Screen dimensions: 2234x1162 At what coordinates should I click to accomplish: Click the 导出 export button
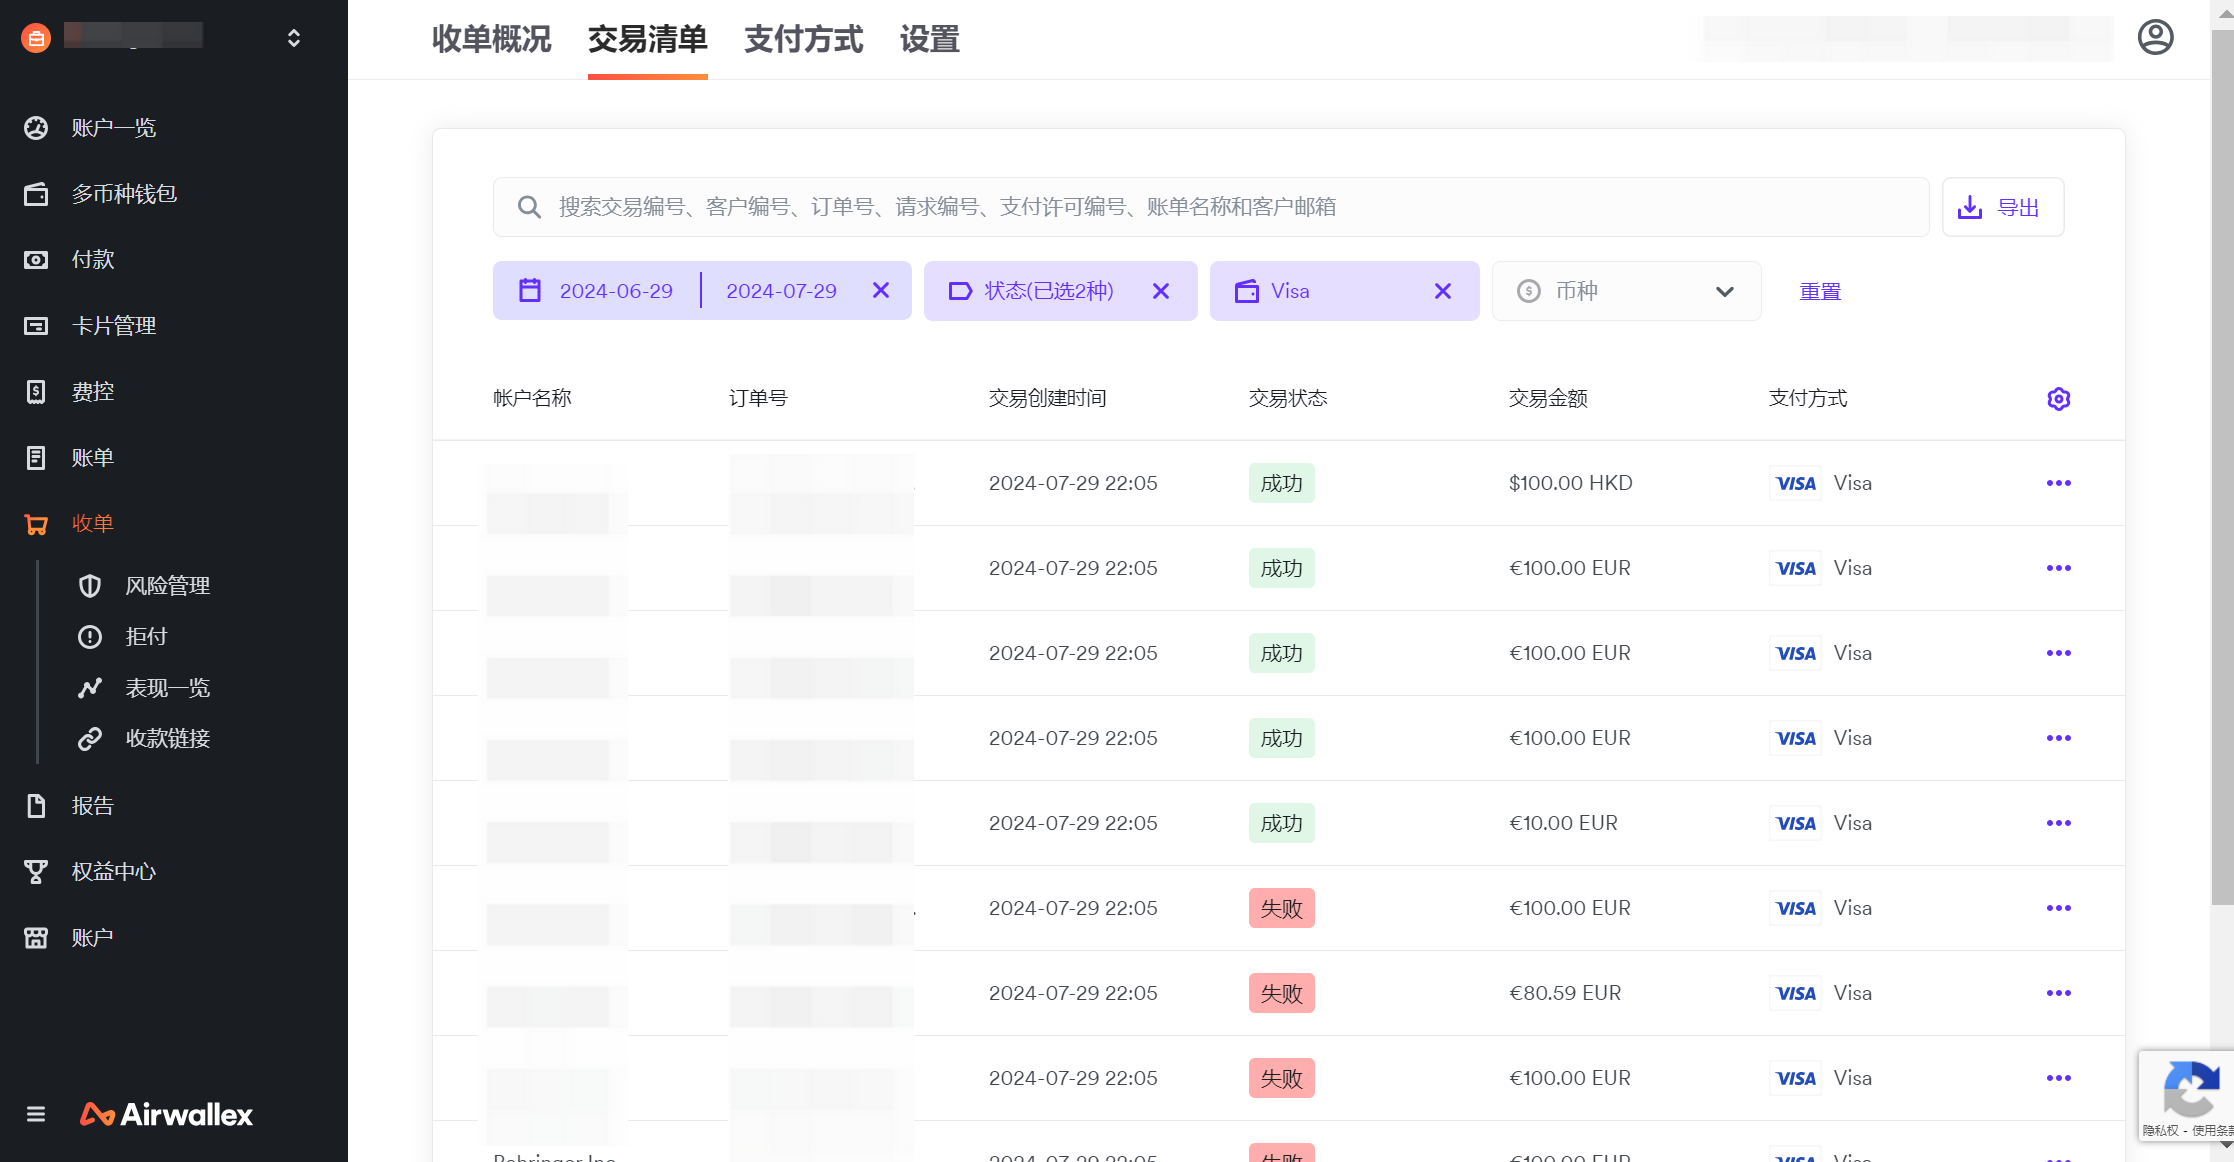(2002, 207)
